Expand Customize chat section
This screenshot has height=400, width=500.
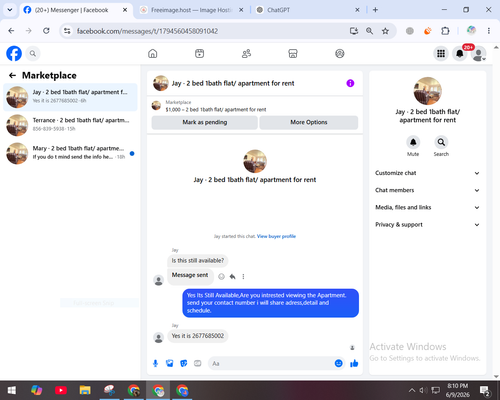coord(427,173)
